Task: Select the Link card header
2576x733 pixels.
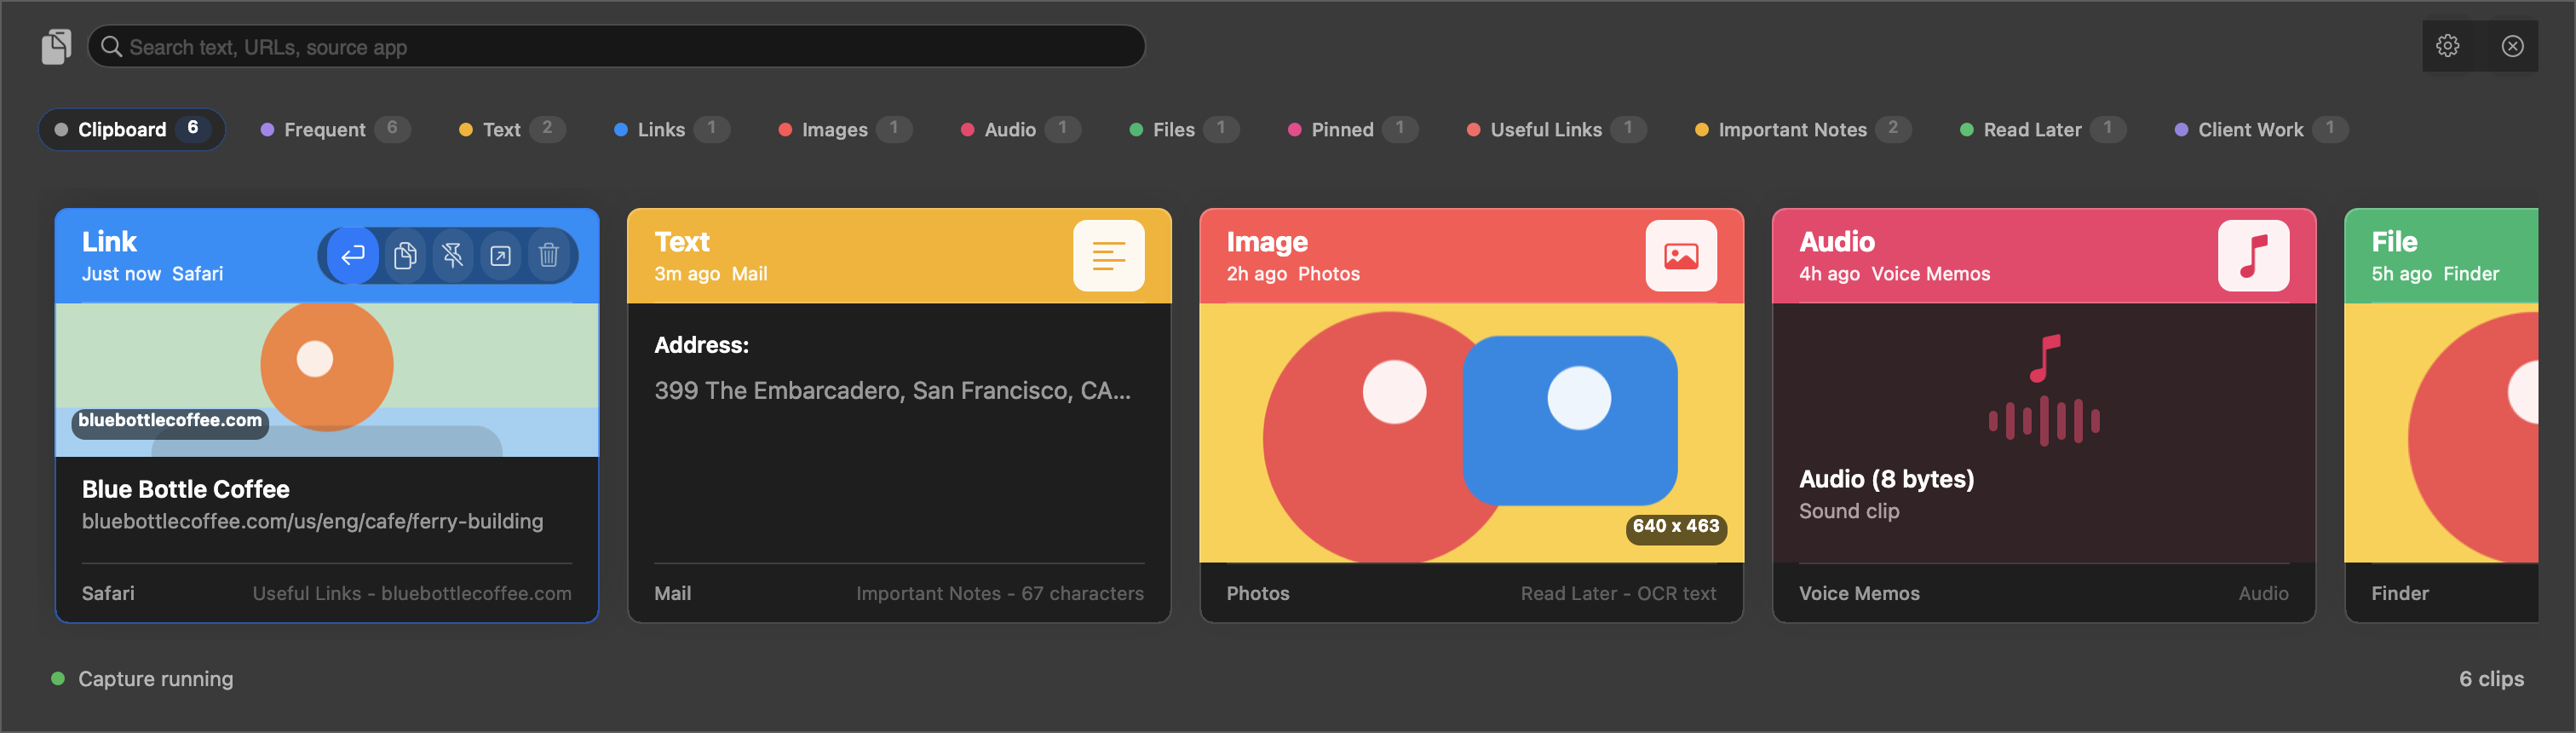Action: [x=327, y=256]
